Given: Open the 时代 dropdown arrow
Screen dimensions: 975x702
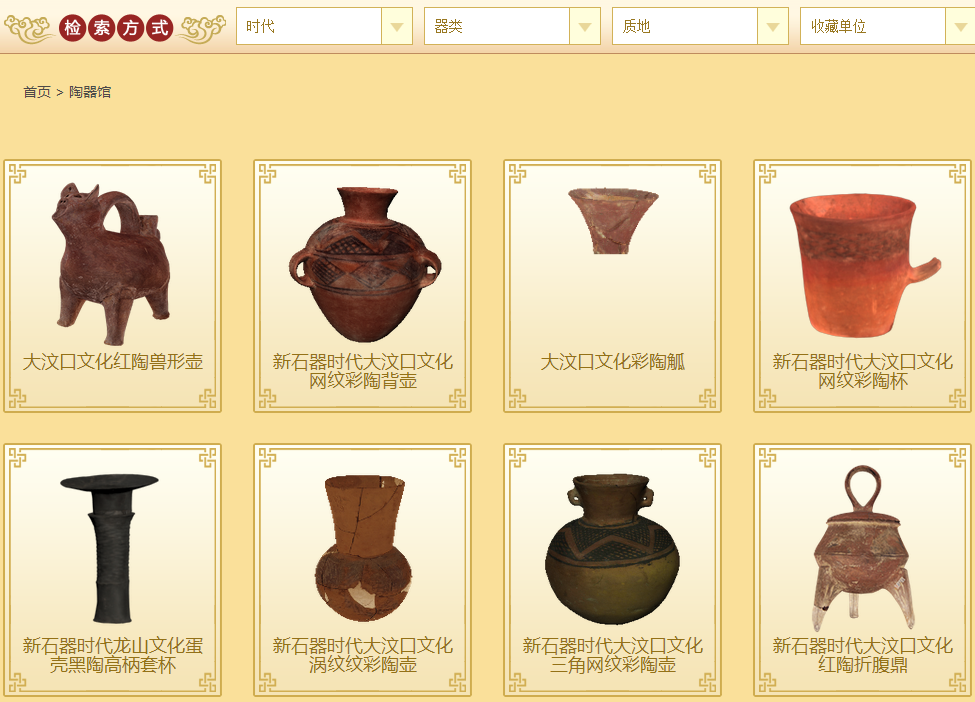Looking at the screenshot, I should [397, 26].
